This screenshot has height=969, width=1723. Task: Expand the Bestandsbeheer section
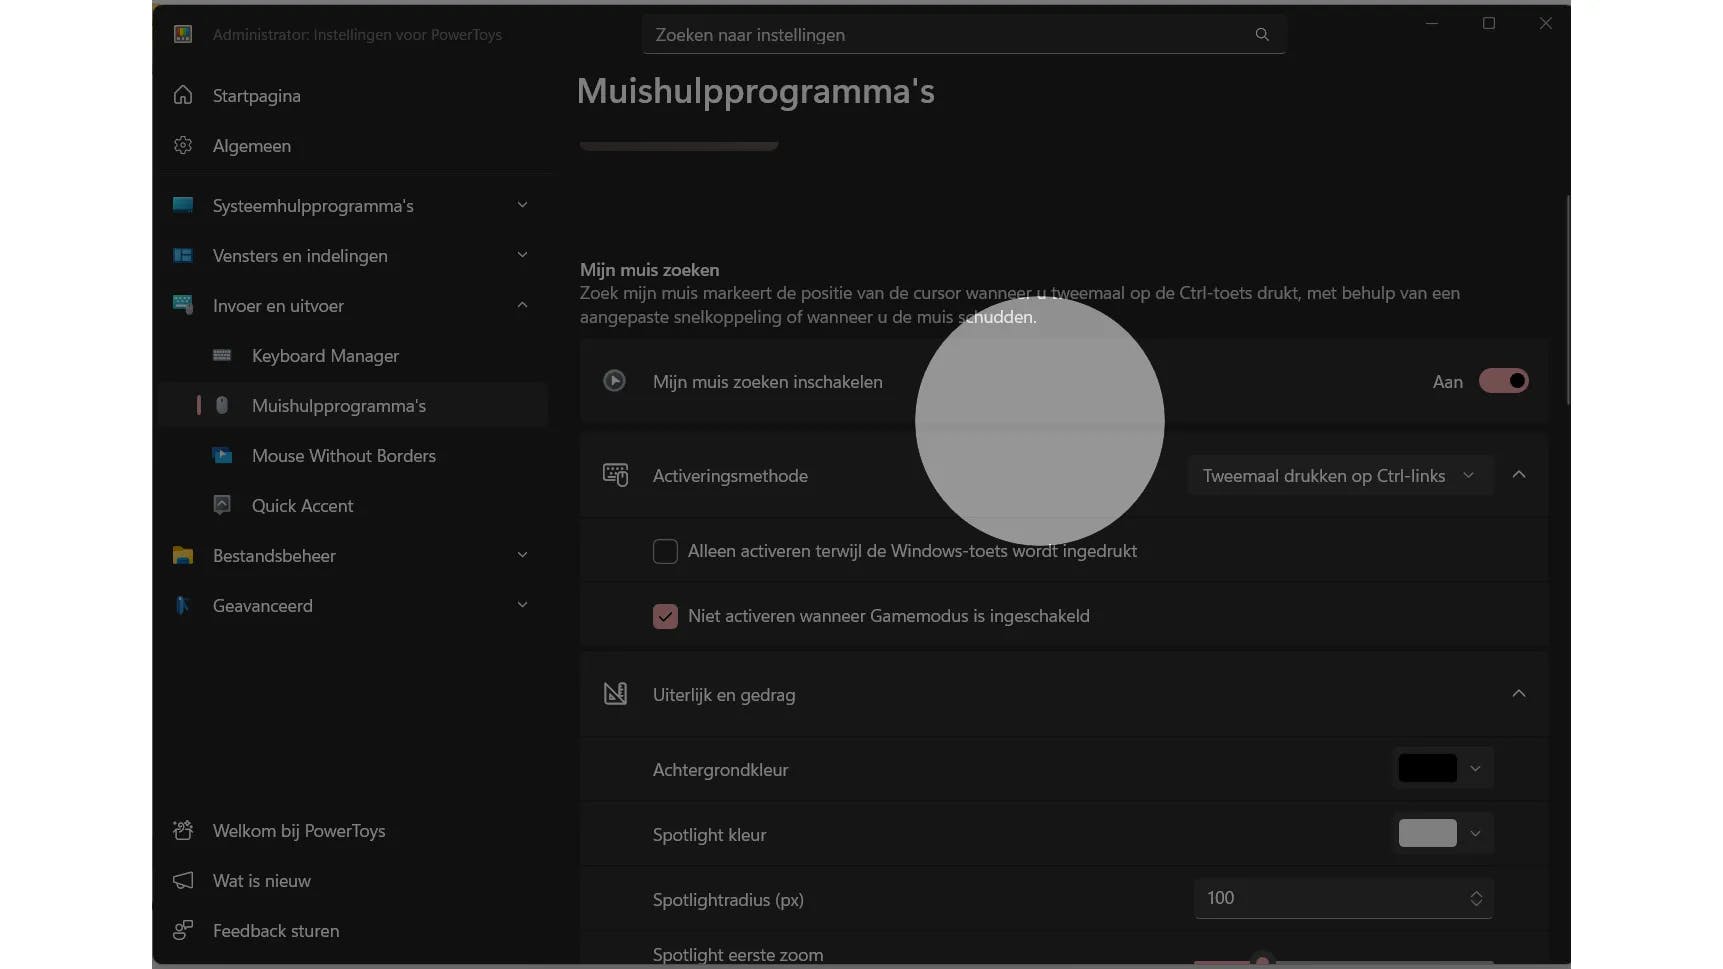pyautogui.click(x=522, y=555)
